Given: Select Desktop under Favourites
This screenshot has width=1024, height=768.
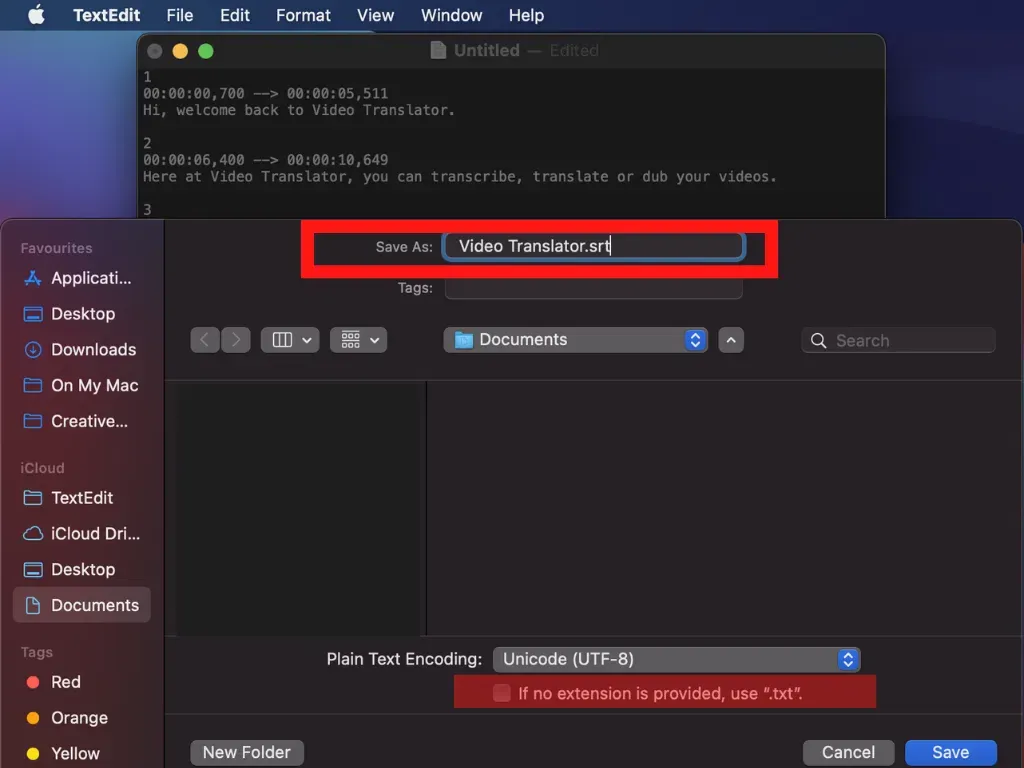Looking at the screenshot, I should click(x=82, y=314).
